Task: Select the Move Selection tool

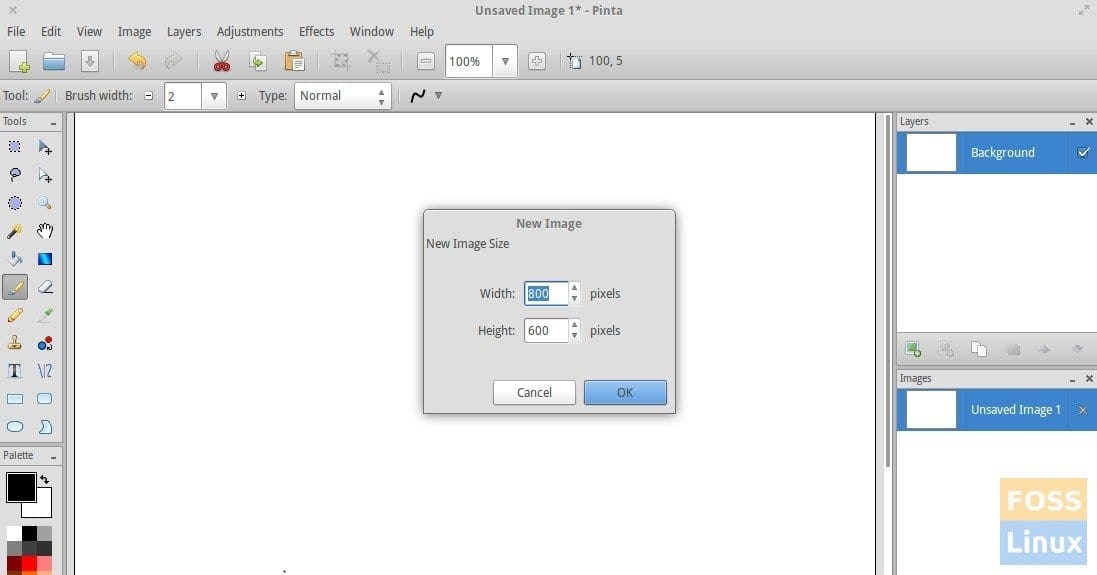Action: pyautogui.click(x=45, y=175)
